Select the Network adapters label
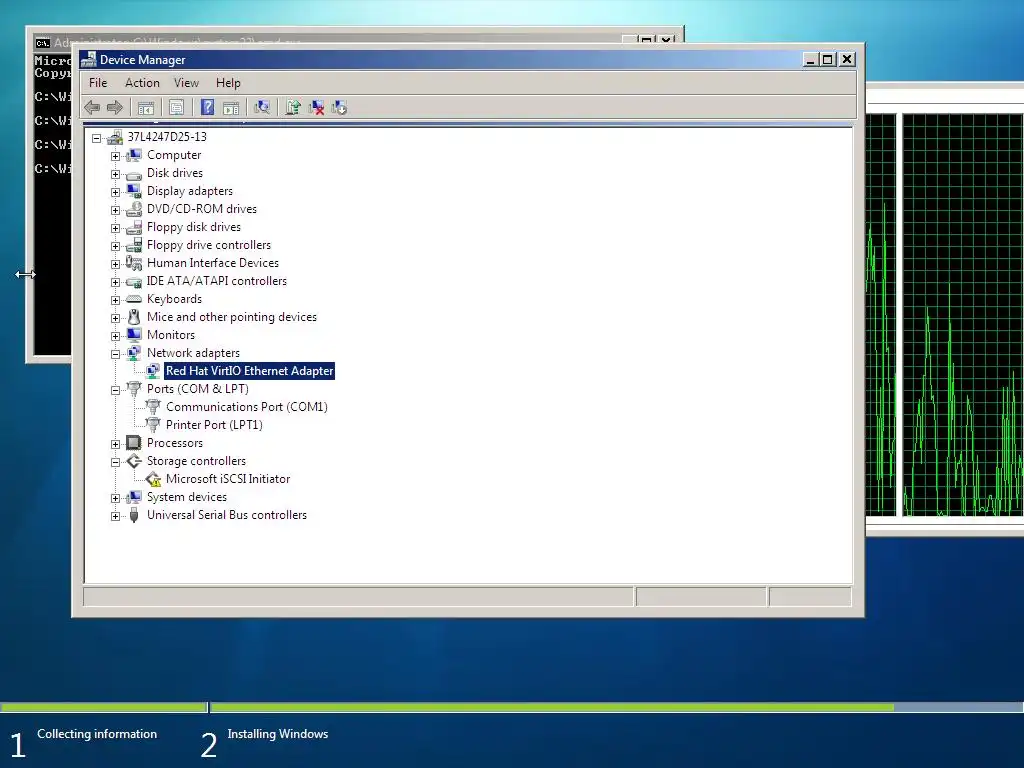This screenshot has height=768, width=1024. point(193,353)
